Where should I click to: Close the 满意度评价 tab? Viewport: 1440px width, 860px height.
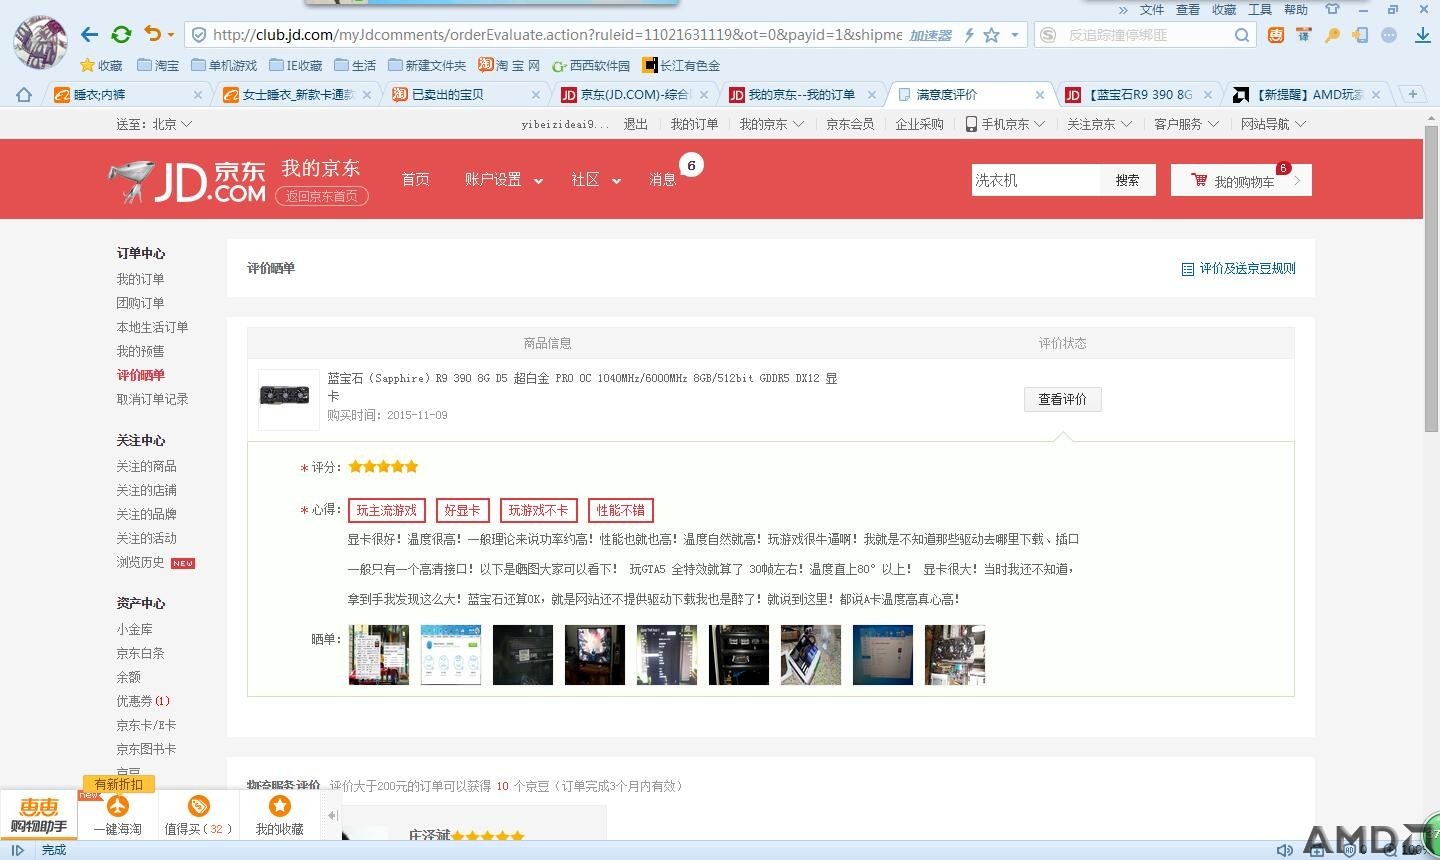click(x=1040, y=95)
